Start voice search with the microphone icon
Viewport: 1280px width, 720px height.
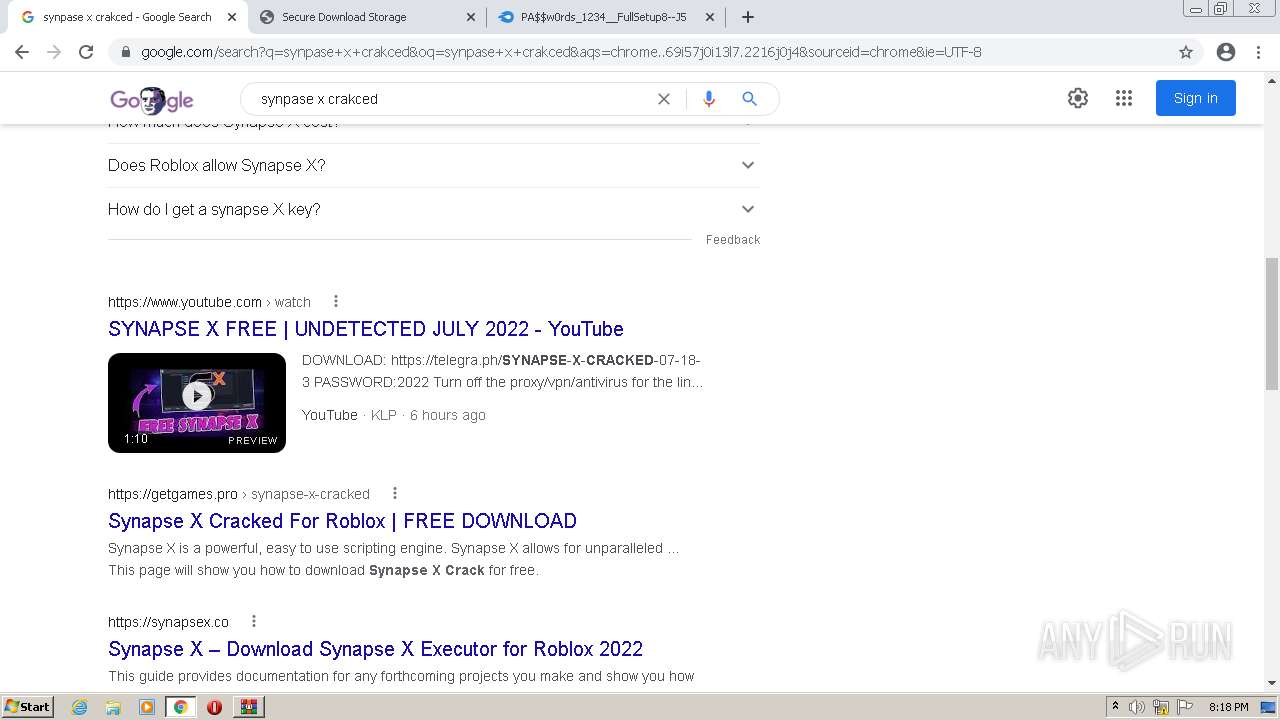pos(709,99)
